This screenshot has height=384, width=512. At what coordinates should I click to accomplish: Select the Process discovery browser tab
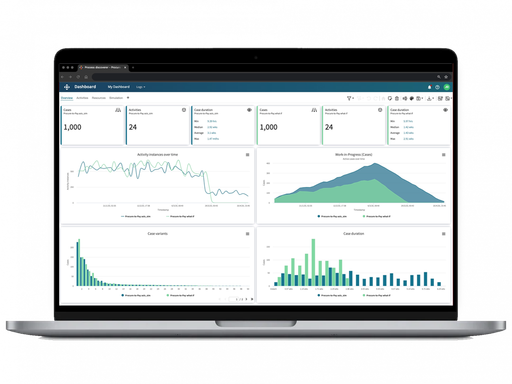pyautogui.click(x=103, y=67)
